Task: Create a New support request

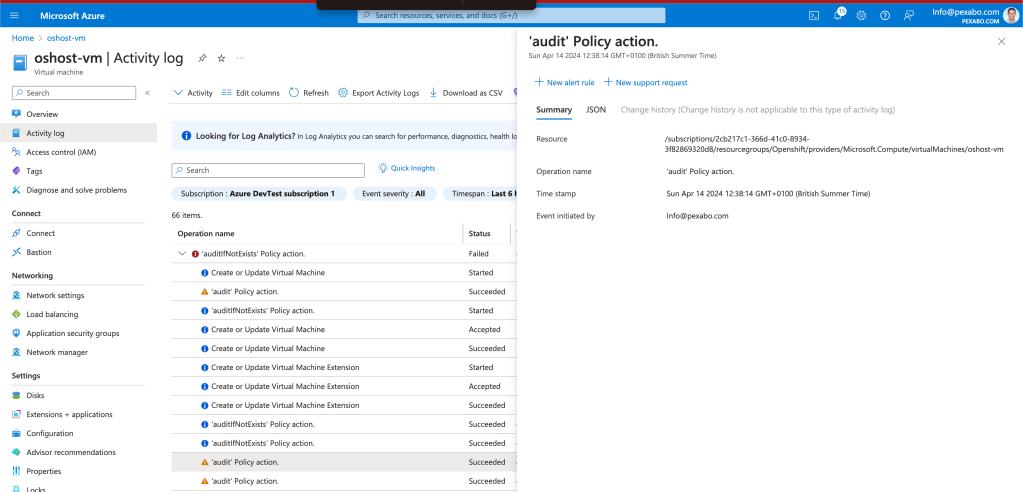Action: point(645,82)
